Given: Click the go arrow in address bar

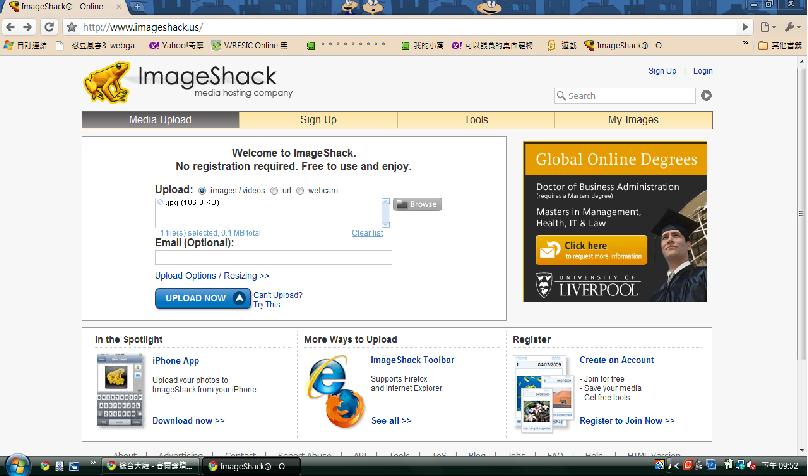Looking at the screenshot, I should pos(745,27).
